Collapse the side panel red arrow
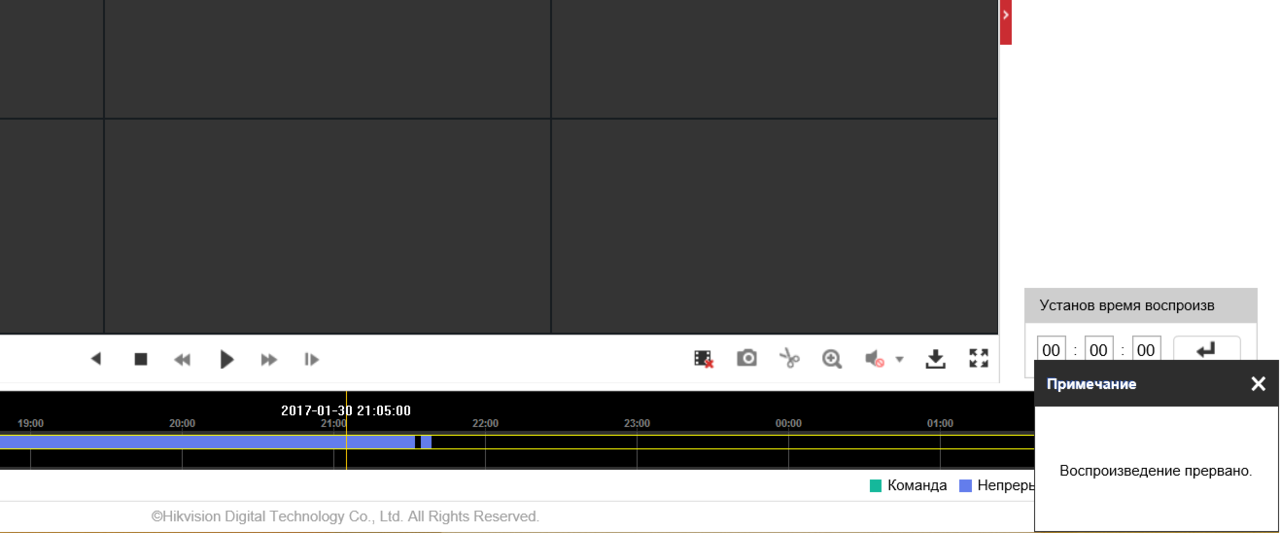 [x=1006, y=22]
